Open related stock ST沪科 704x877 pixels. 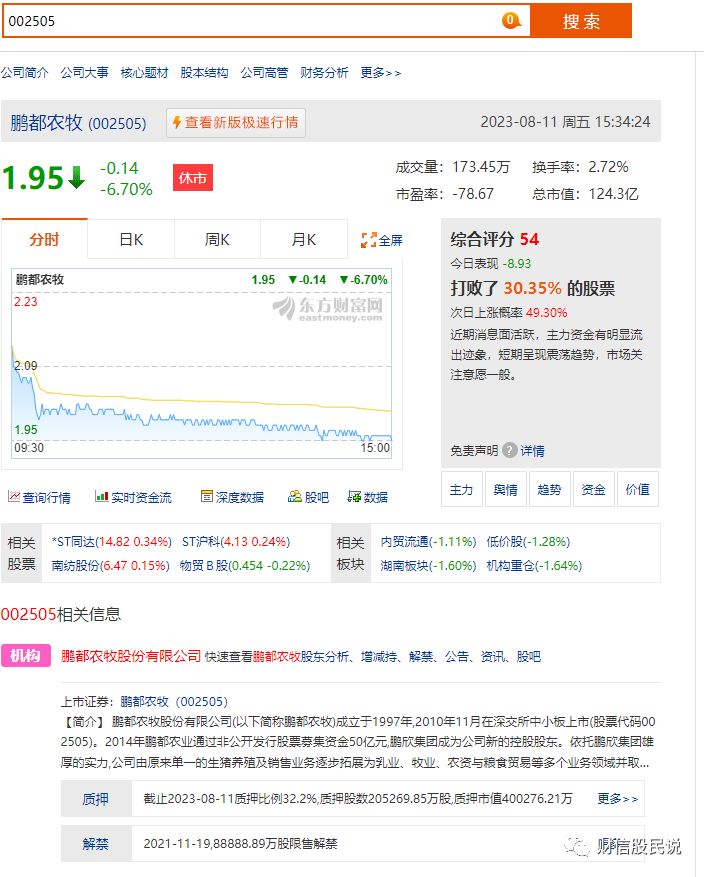pyautogui.click(x=236, y=541)
